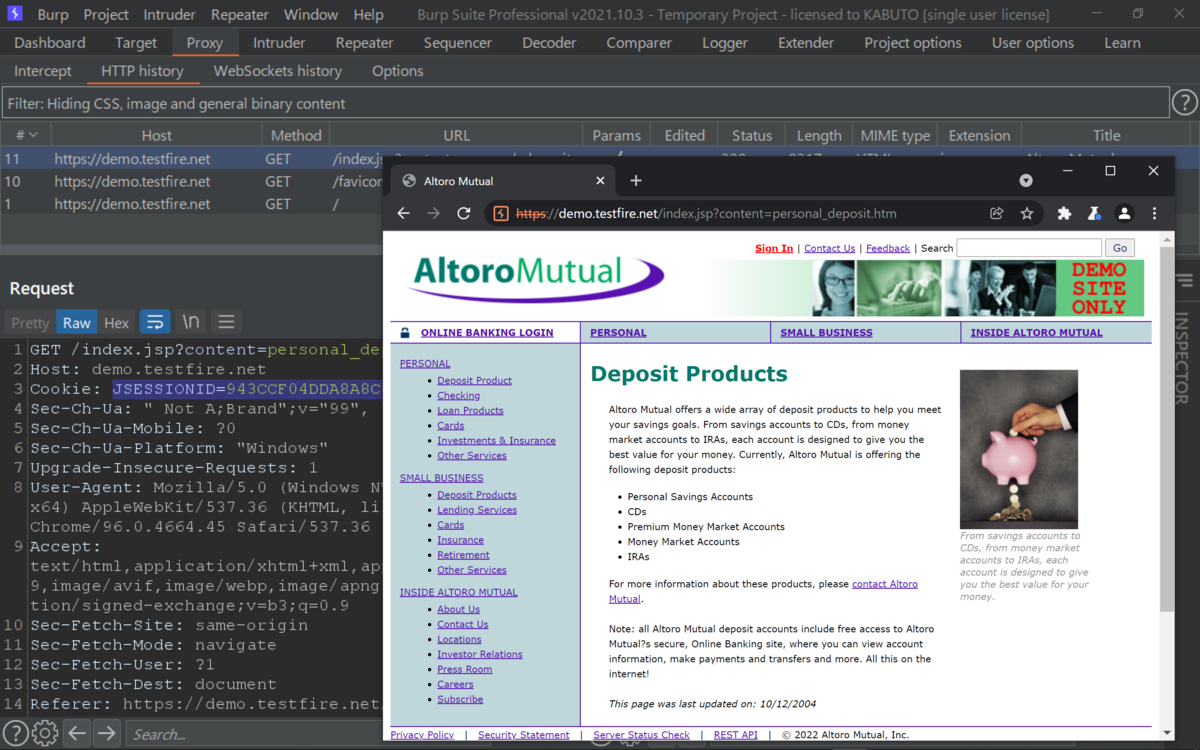Viewport: 1200px width, 750px height.
Task: Open the INSIDE ALTORO MUTUAL top navigation tab
Action: pos(1036,332)
